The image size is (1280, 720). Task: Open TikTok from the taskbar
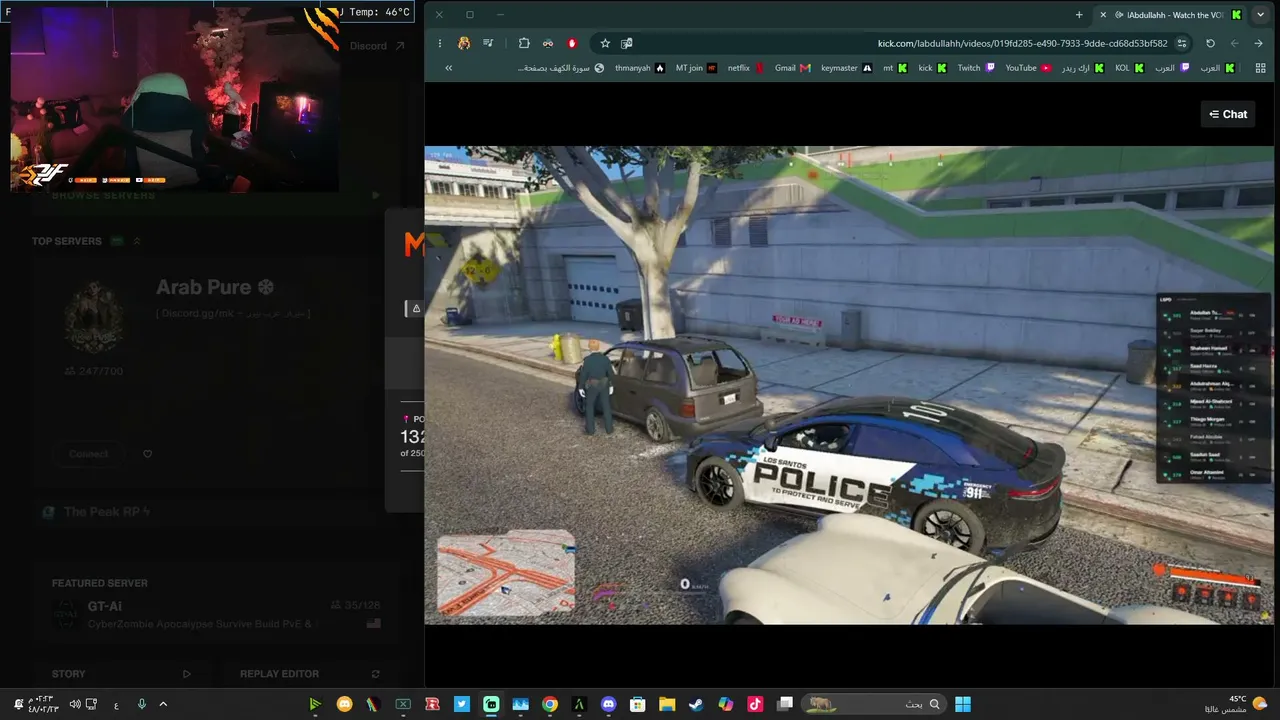(x=755, y=704)
